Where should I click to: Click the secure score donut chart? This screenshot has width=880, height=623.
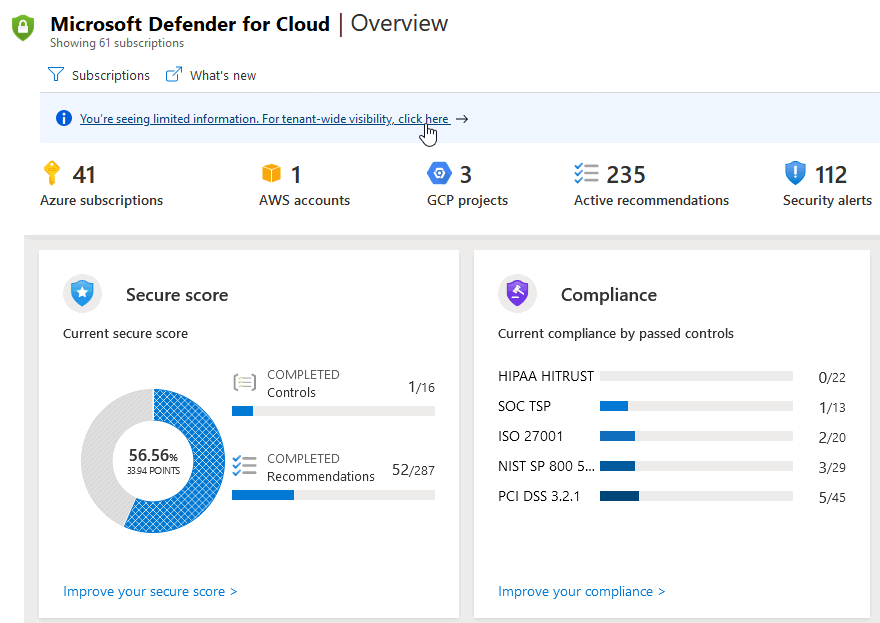pyautogui.click(x=153, y=461)
